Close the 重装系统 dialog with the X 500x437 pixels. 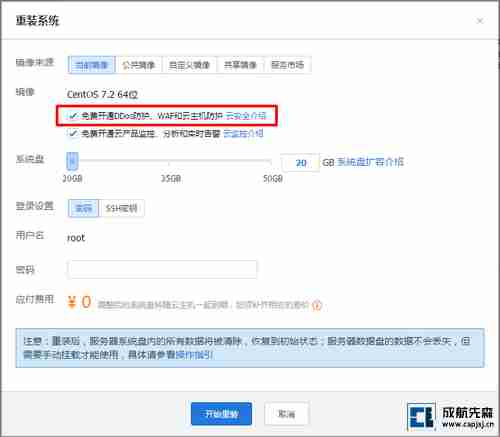480,21
